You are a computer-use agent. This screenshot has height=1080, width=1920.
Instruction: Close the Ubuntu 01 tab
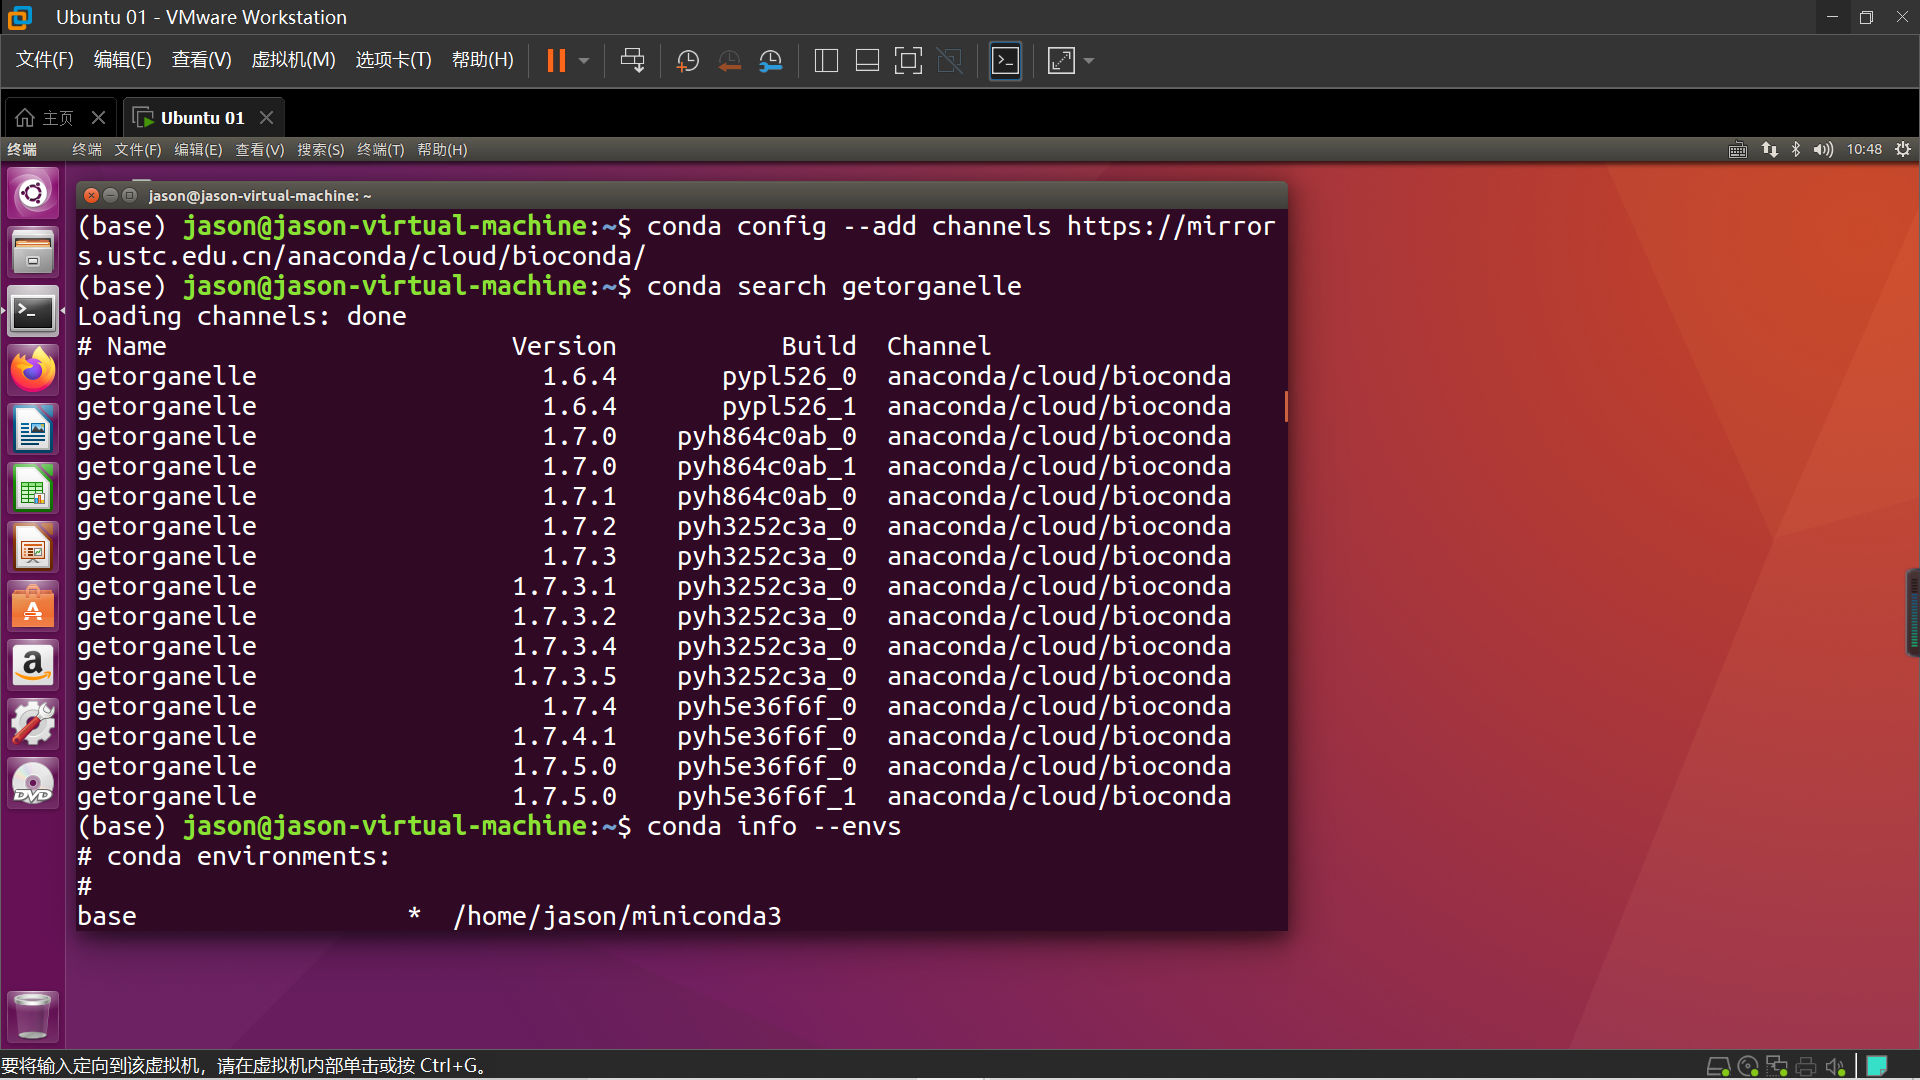pos(266,118)
